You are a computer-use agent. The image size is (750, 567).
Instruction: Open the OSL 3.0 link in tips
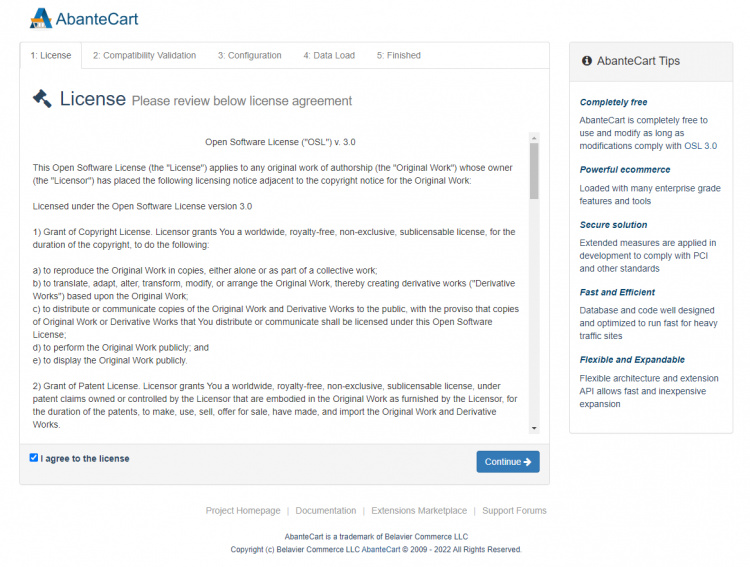[x=700, y=146]
